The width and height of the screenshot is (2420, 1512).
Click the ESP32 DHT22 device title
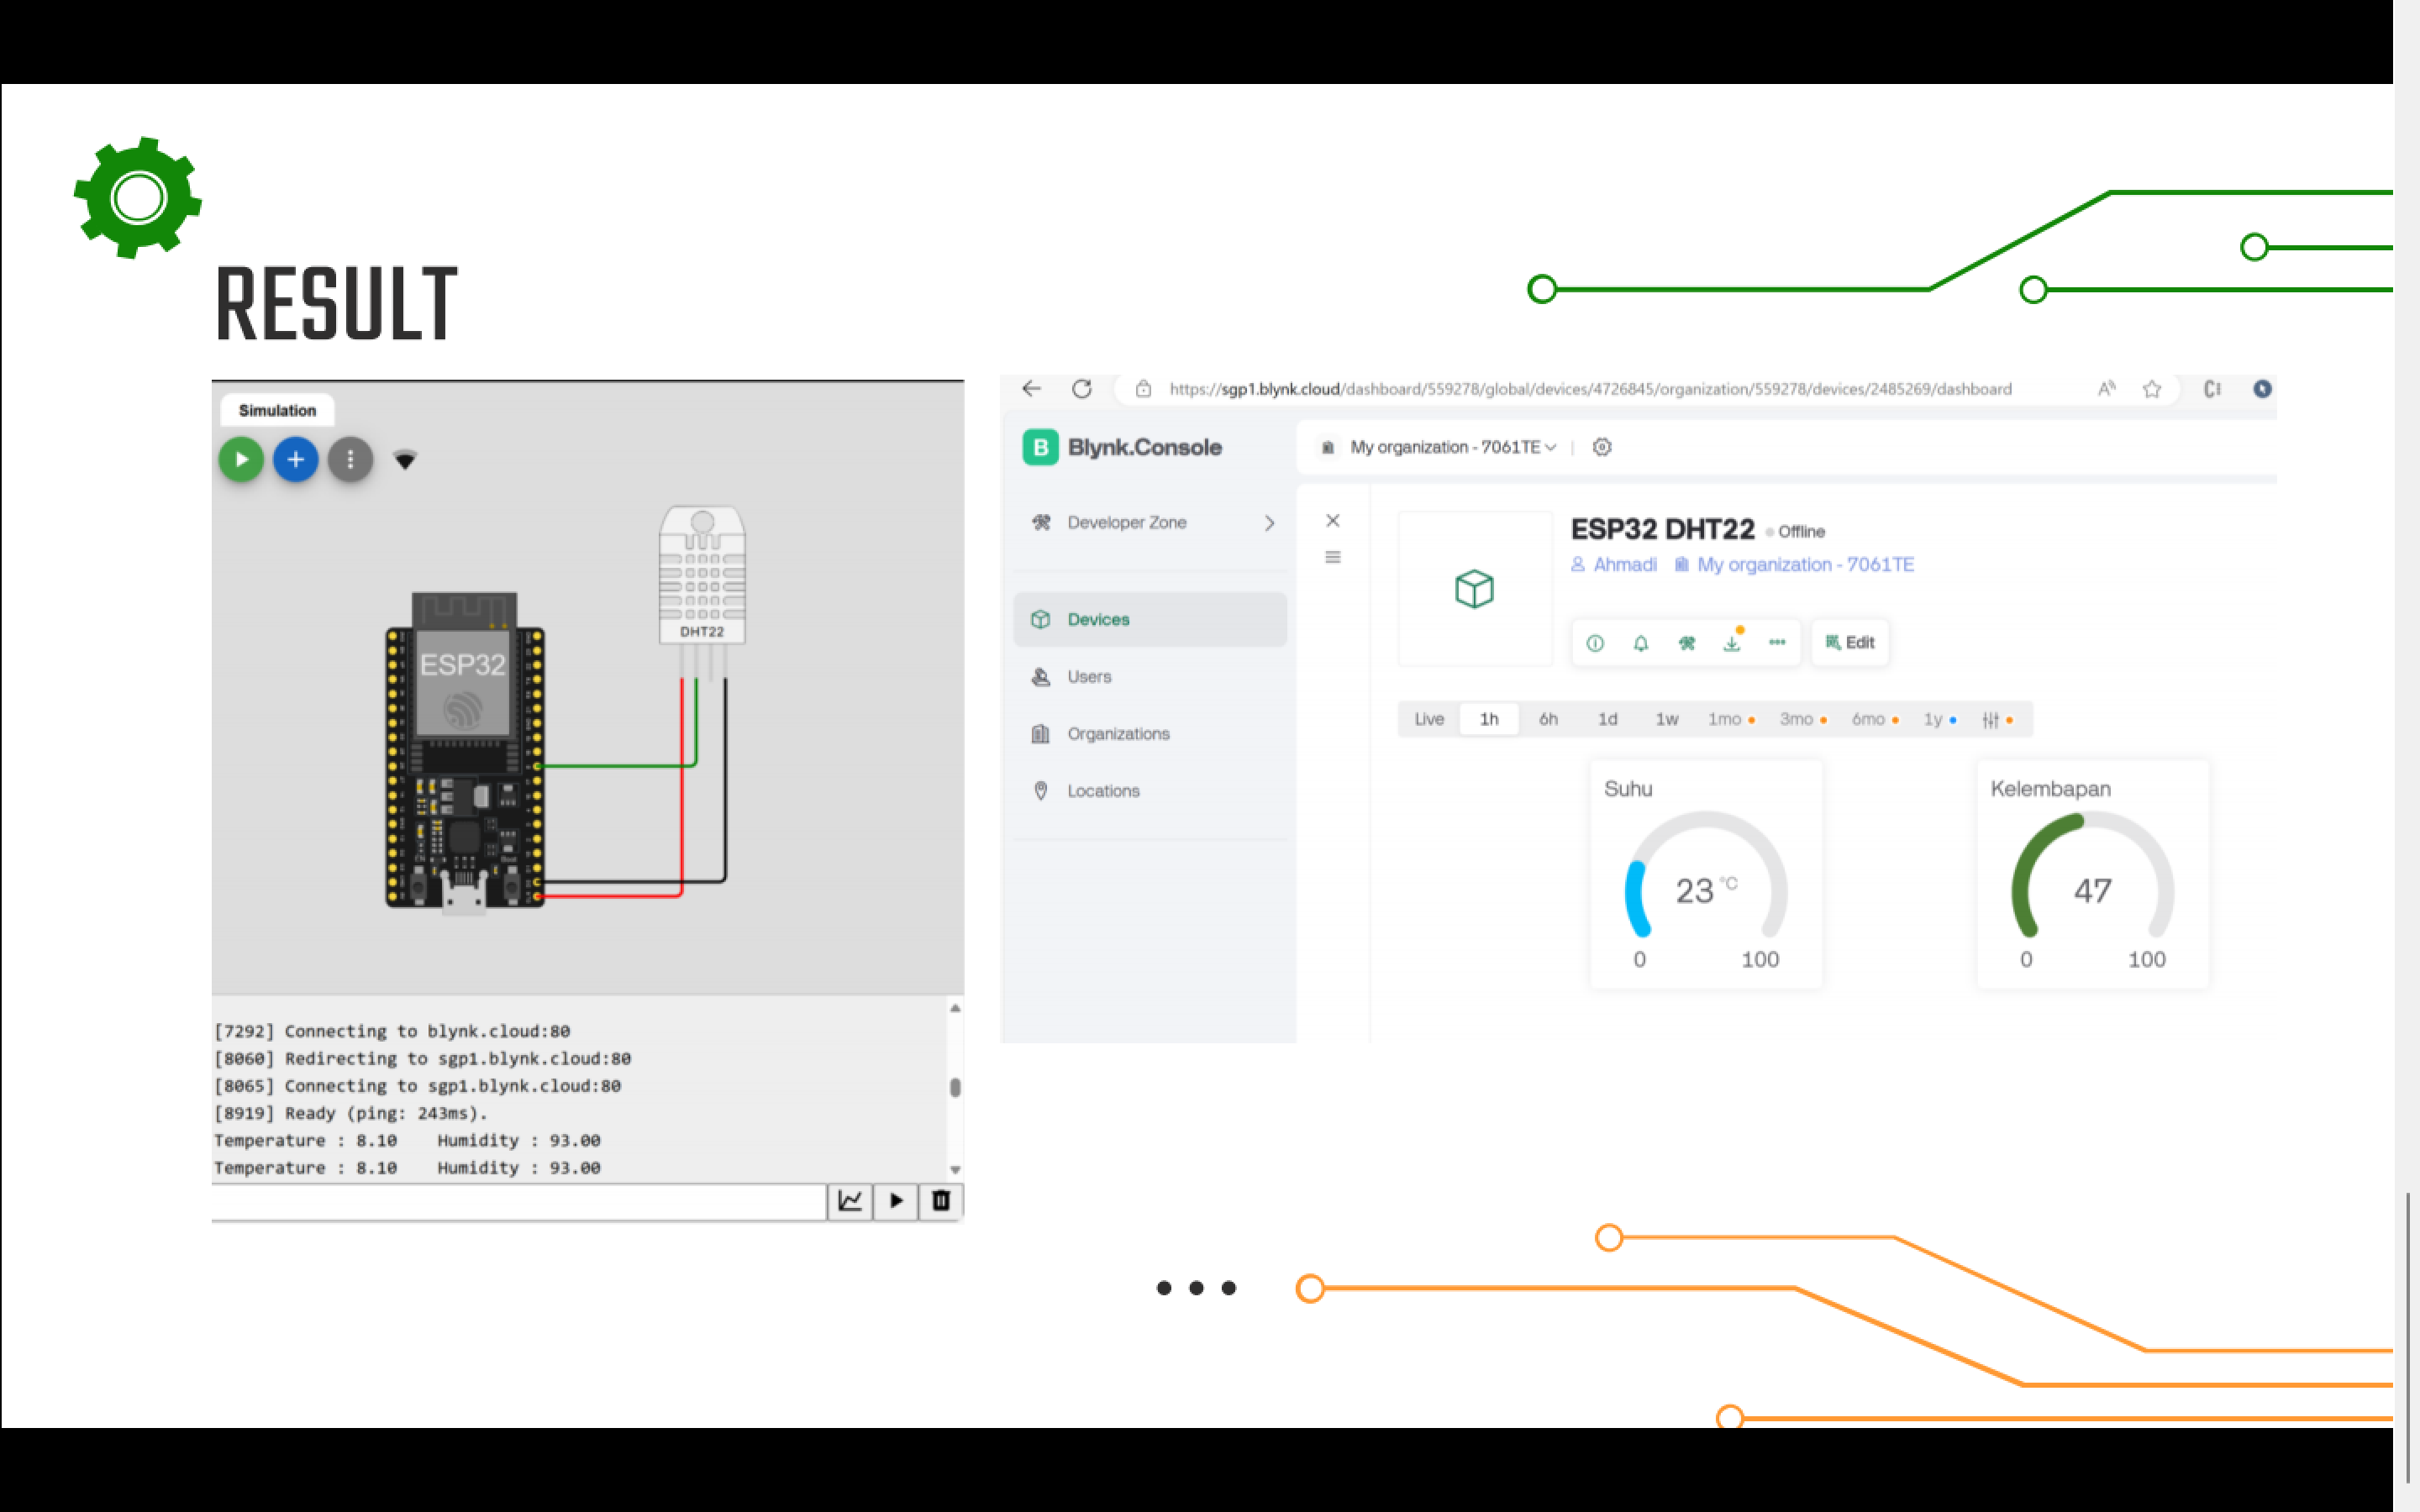[x=1662, y=529]
